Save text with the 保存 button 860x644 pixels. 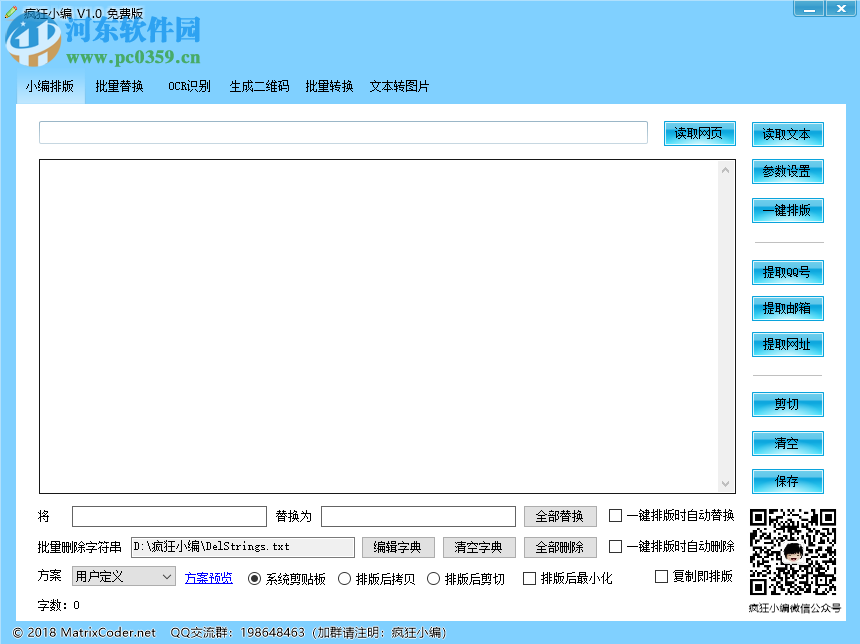click(787, 481)
